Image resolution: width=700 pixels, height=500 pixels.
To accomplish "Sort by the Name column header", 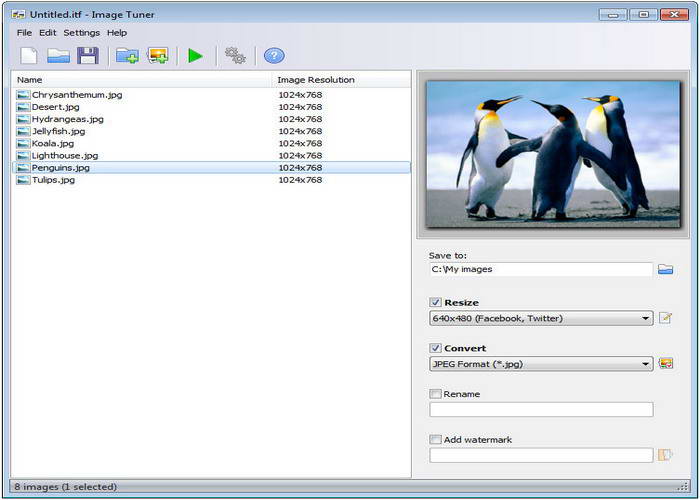I will click(142, 80).
